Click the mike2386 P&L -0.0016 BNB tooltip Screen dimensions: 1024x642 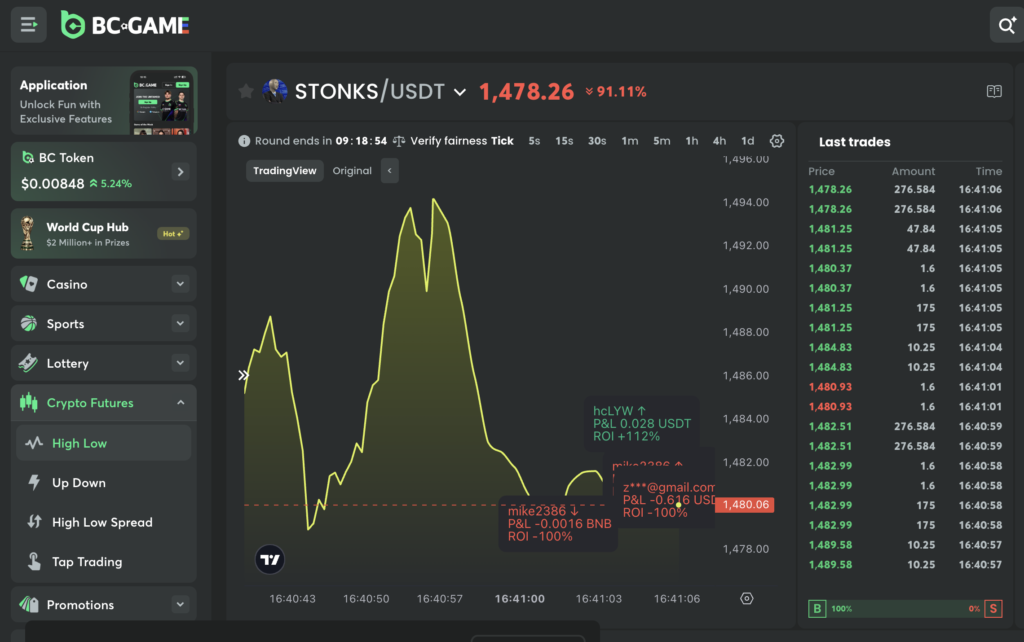coord(558,524)
